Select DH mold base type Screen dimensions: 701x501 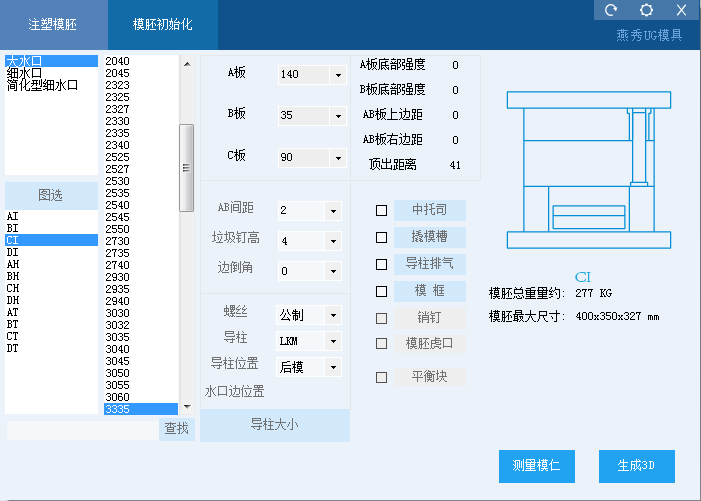coord(51,300)
